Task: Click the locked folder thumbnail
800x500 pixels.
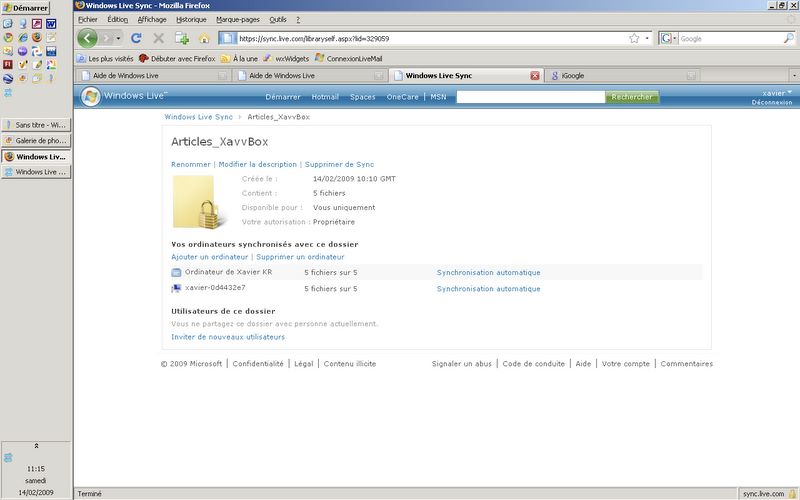Action: (x=198, y=202)
